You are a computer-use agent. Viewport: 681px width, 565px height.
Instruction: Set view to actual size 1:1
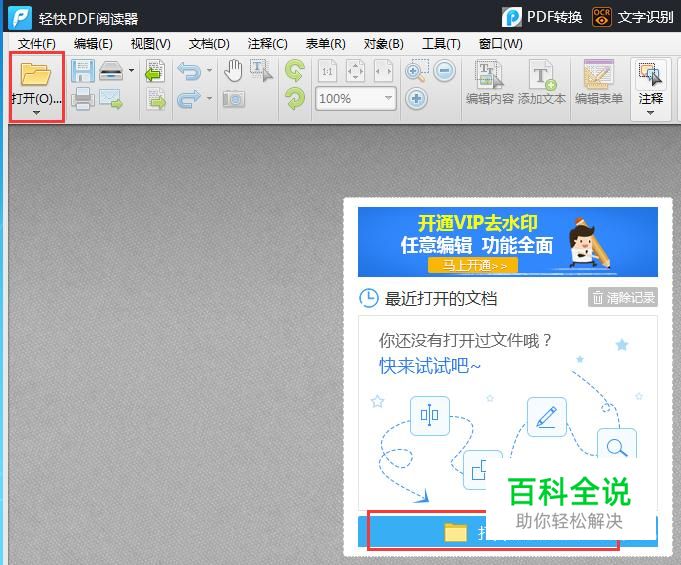pyautogui.click(x=327, y=71)
